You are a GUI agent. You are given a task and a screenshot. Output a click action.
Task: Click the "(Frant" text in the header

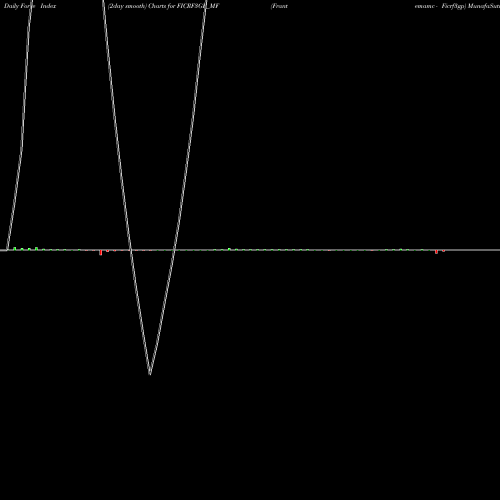279,6
